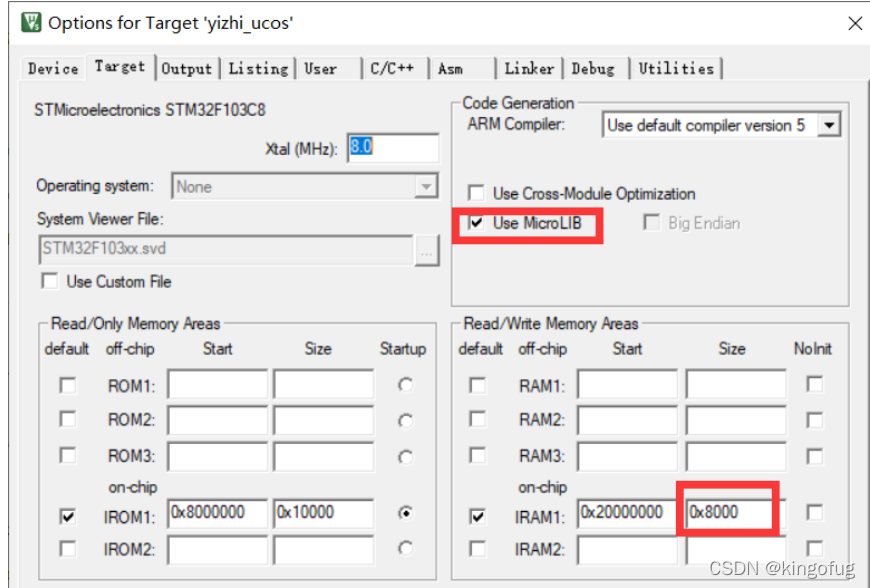The height and width of the screenshot is (588, 870).
Task: Click the ROM3 Size field
Action: coord(323,457)
